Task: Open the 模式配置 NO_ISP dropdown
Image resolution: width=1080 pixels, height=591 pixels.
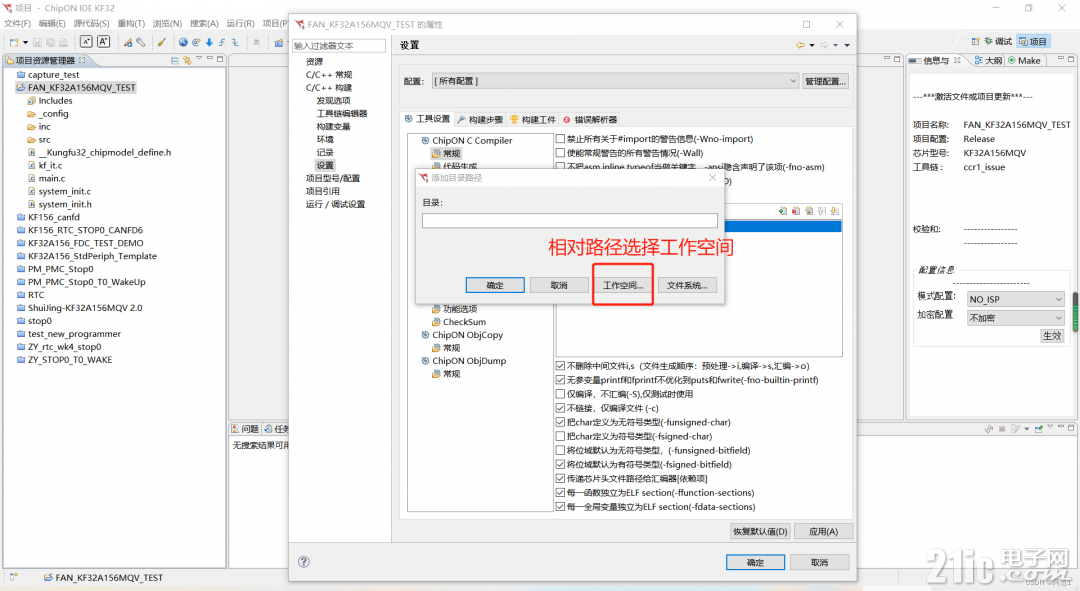Action: tap(1016, 299)
